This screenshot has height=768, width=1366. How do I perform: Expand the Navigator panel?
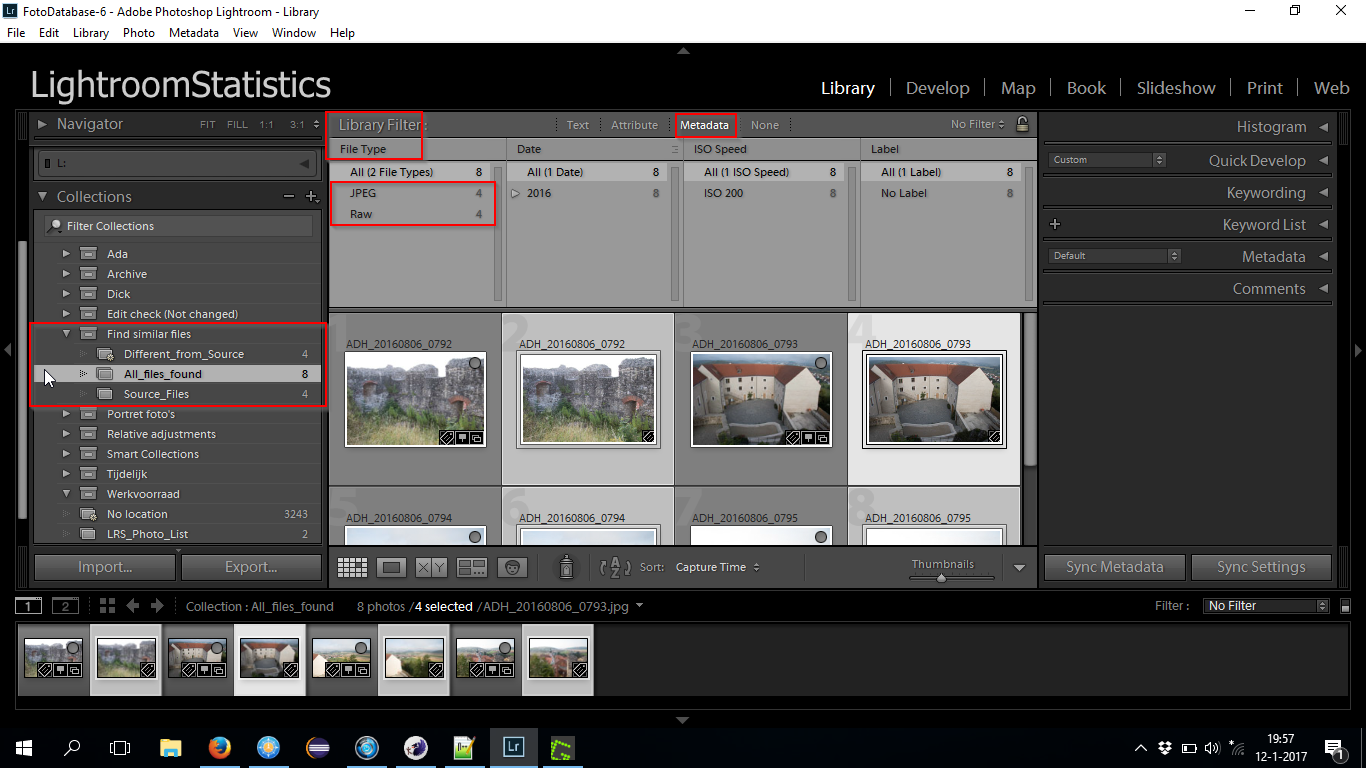pyautogui.click(x=42, y=124)
